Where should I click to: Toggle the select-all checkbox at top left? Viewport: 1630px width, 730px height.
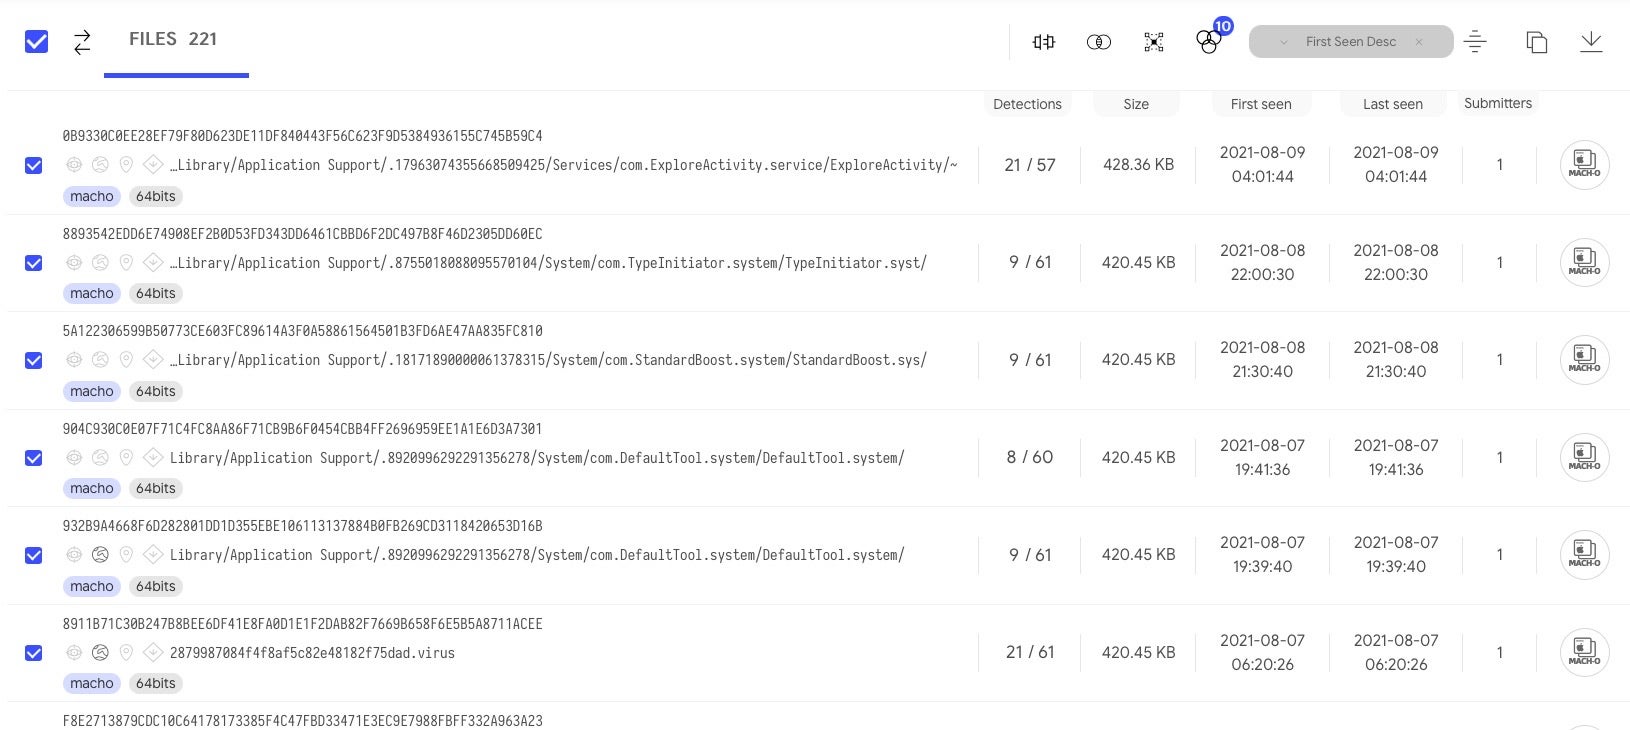(36, 42)
